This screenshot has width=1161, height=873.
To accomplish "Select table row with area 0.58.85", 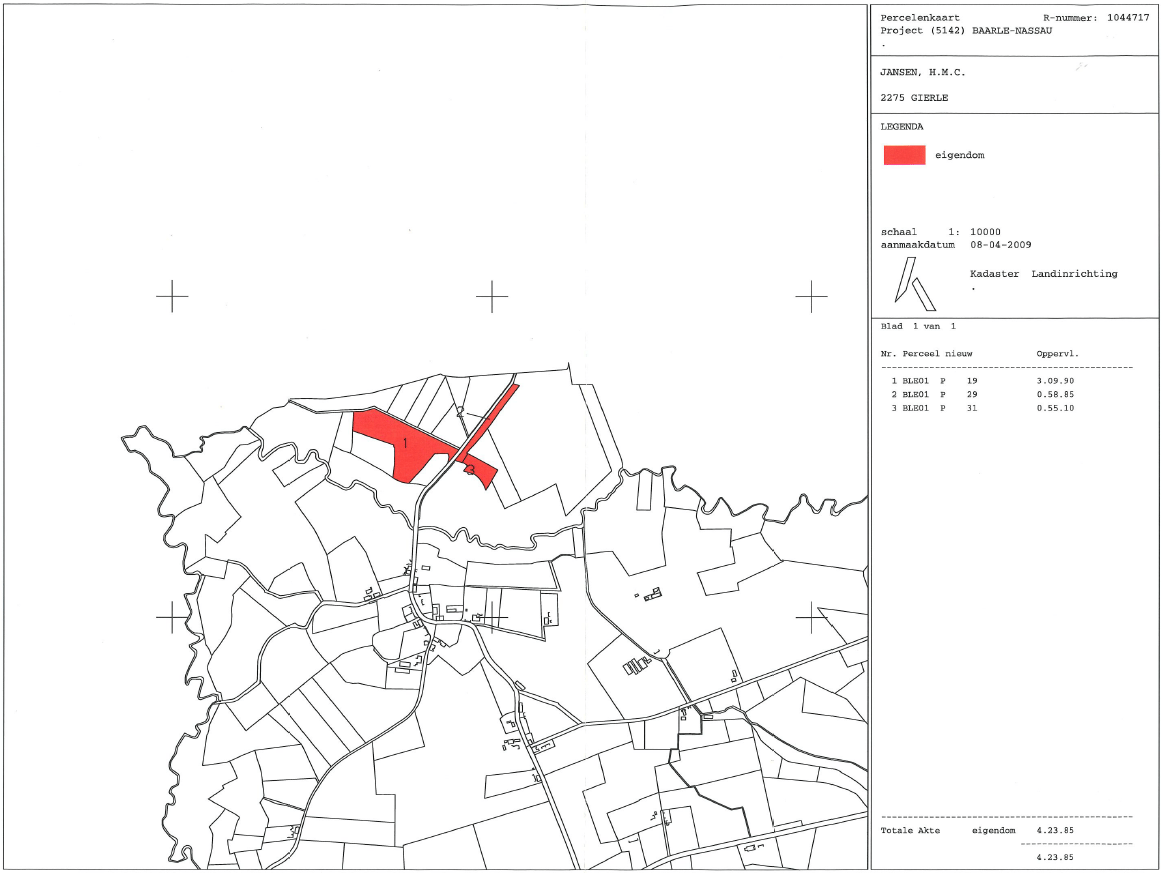I will click(x=983, y=395).
